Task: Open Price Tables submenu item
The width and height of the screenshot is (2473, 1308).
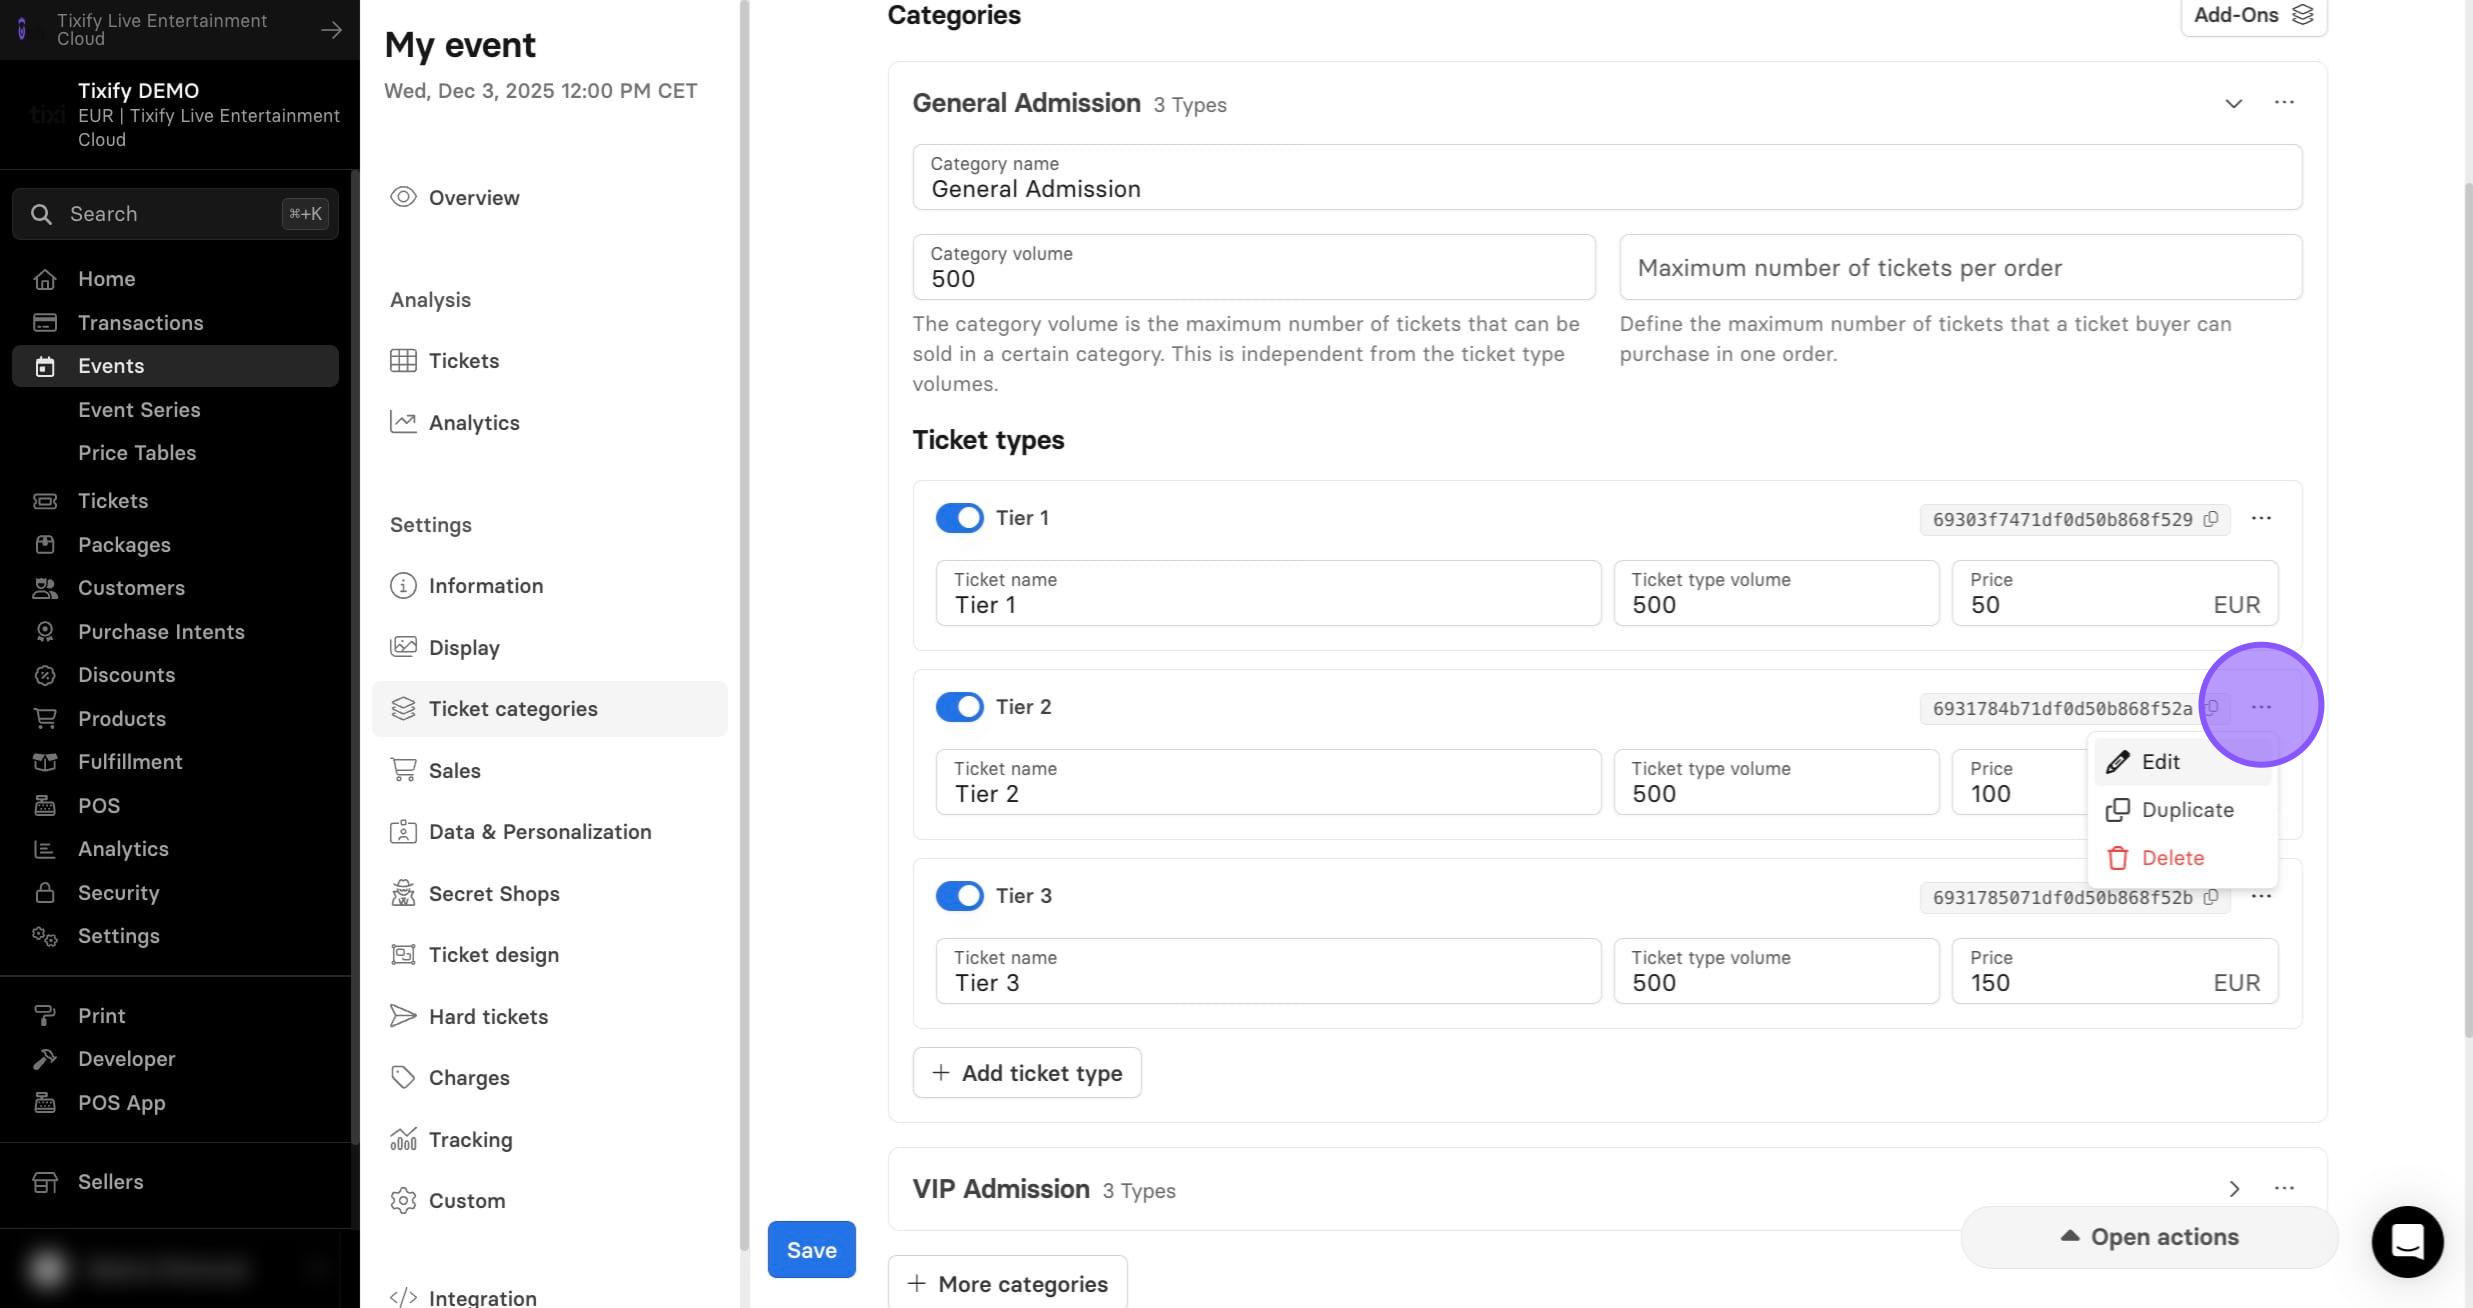Action: pyautogui.click(x=137, y=452)
